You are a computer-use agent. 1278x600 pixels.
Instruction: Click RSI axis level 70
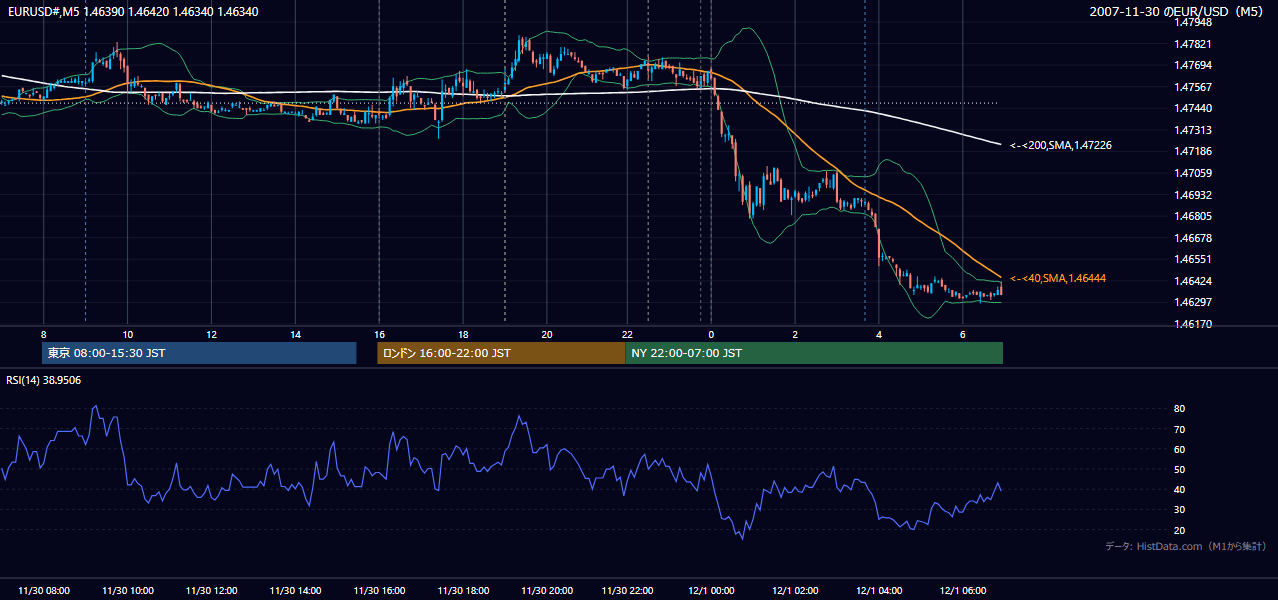1179,429
